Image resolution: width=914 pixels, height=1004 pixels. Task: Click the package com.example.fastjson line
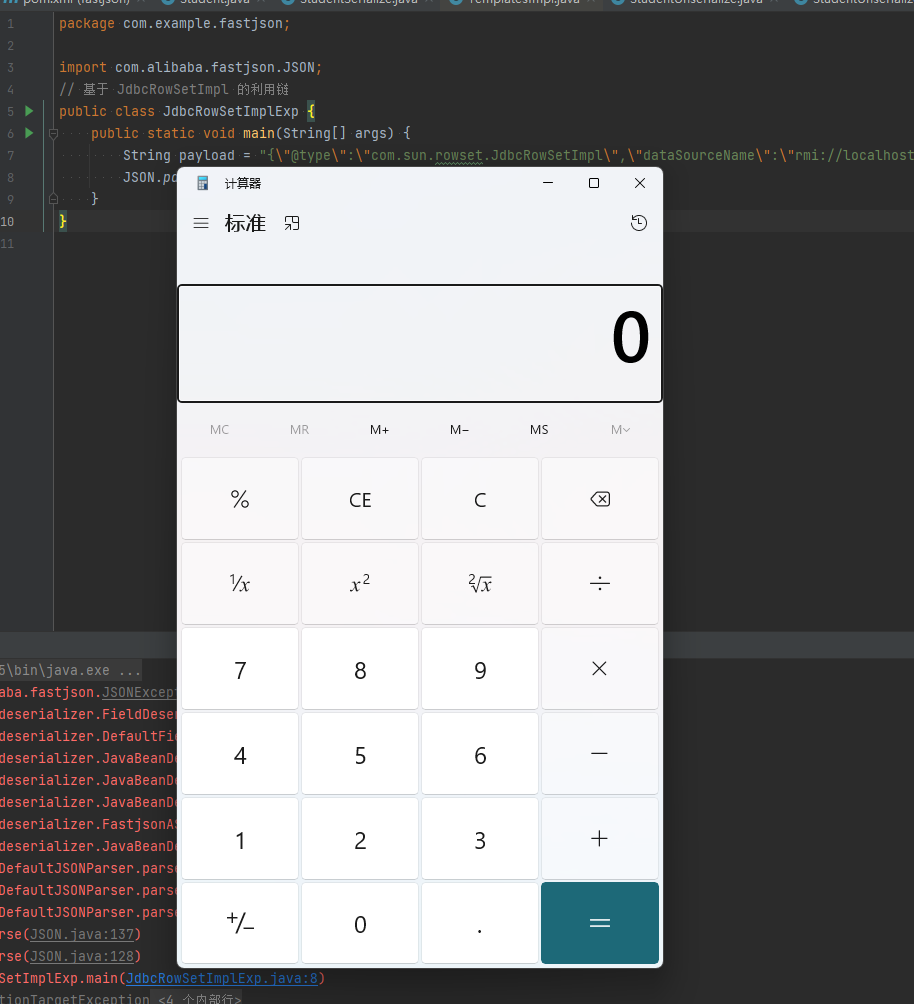(x=175, y=24)
